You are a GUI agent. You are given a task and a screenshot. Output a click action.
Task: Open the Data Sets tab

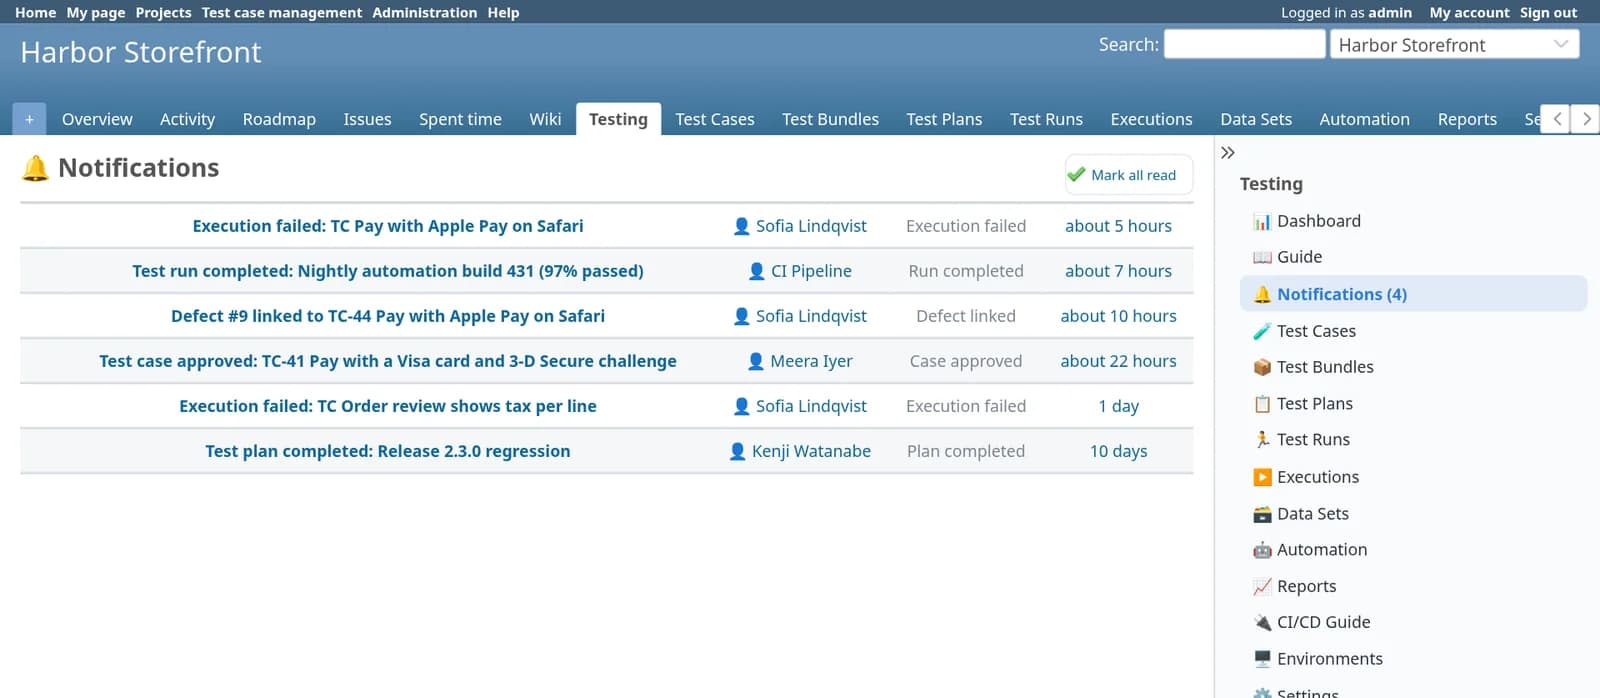[x=1256, y=119]
